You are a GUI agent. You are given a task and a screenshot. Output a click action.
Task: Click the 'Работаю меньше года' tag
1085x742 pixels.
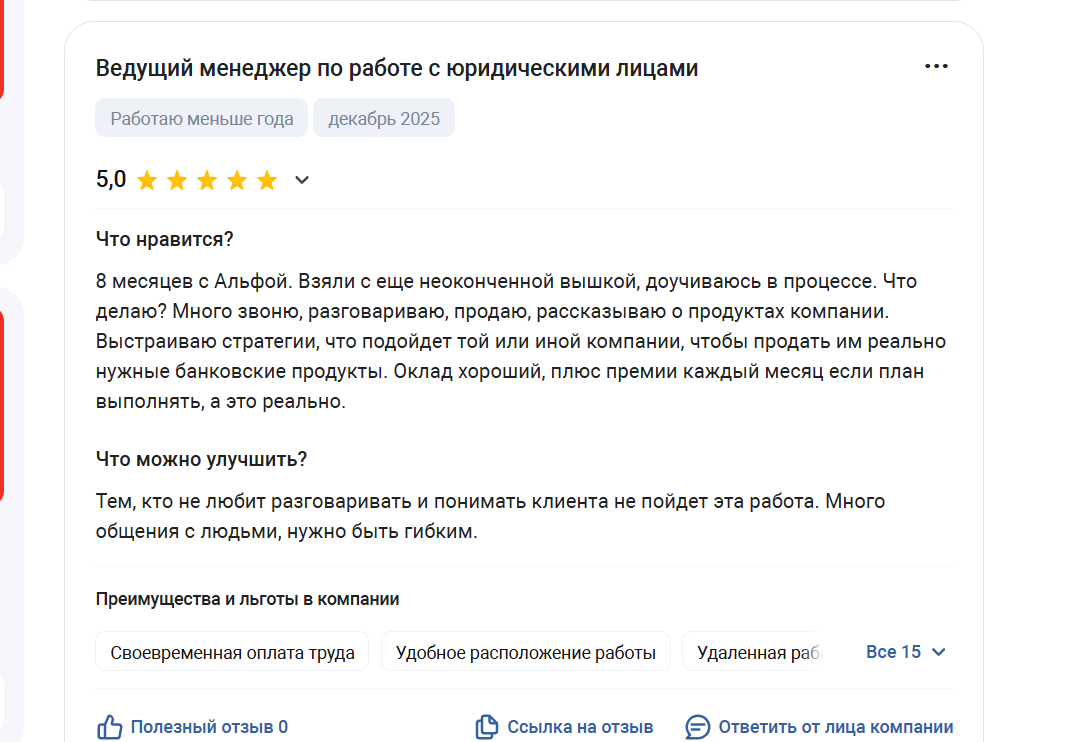202,119
